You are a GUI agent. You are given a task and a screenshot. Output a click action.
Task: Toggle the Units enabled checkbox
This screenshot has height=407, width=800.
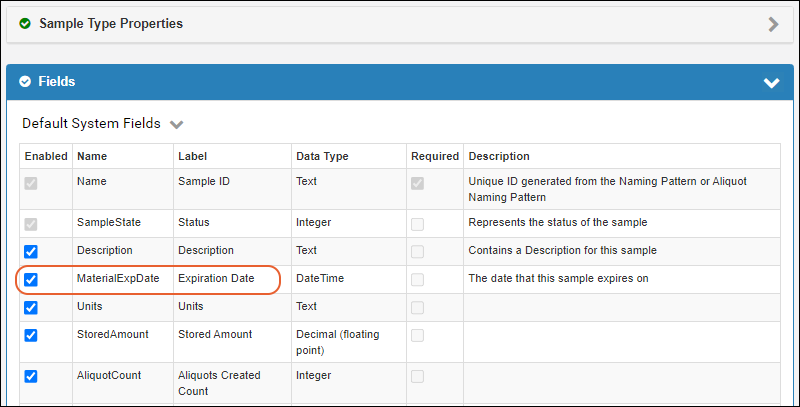(31, 307)
